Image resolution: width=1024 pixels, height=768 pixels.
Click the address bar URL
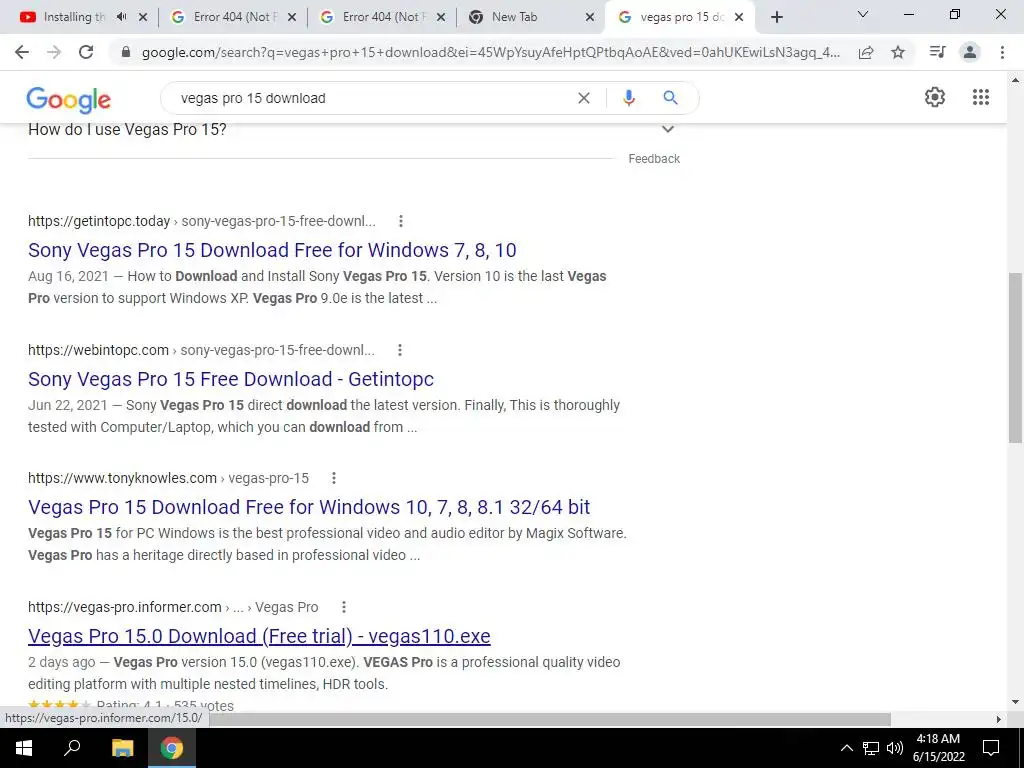[491, 52]
